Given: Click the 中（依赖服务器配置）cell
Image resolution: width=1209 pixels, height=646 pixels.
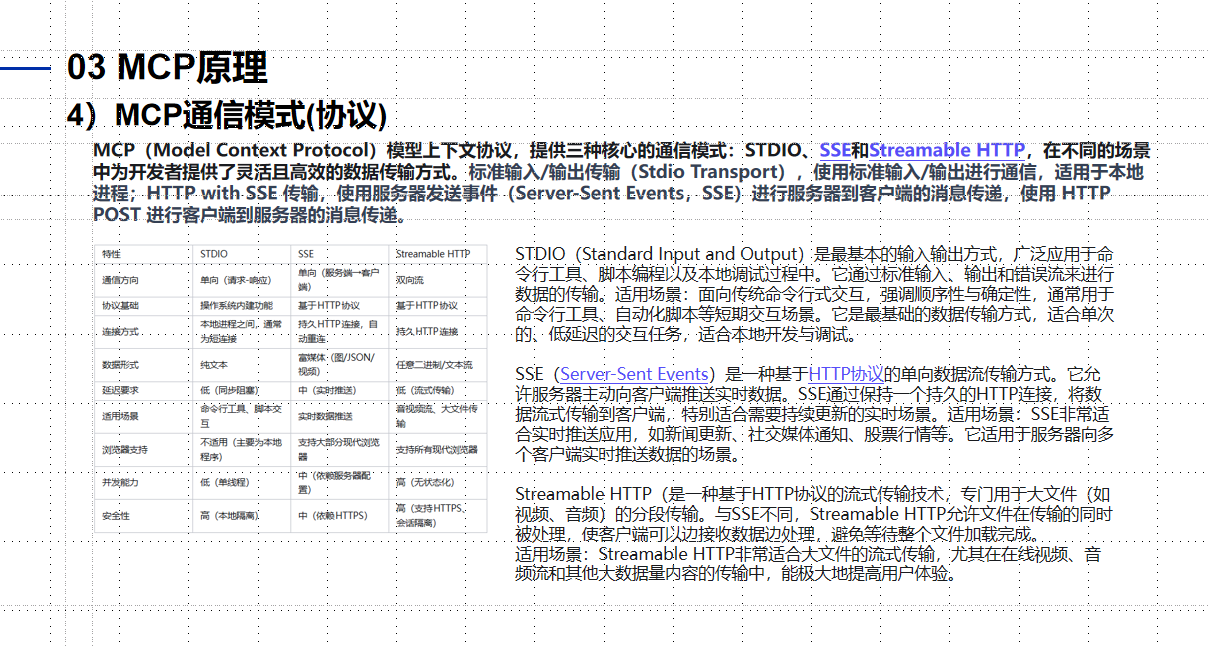Looking at the screenshot, I should (337, 482).
